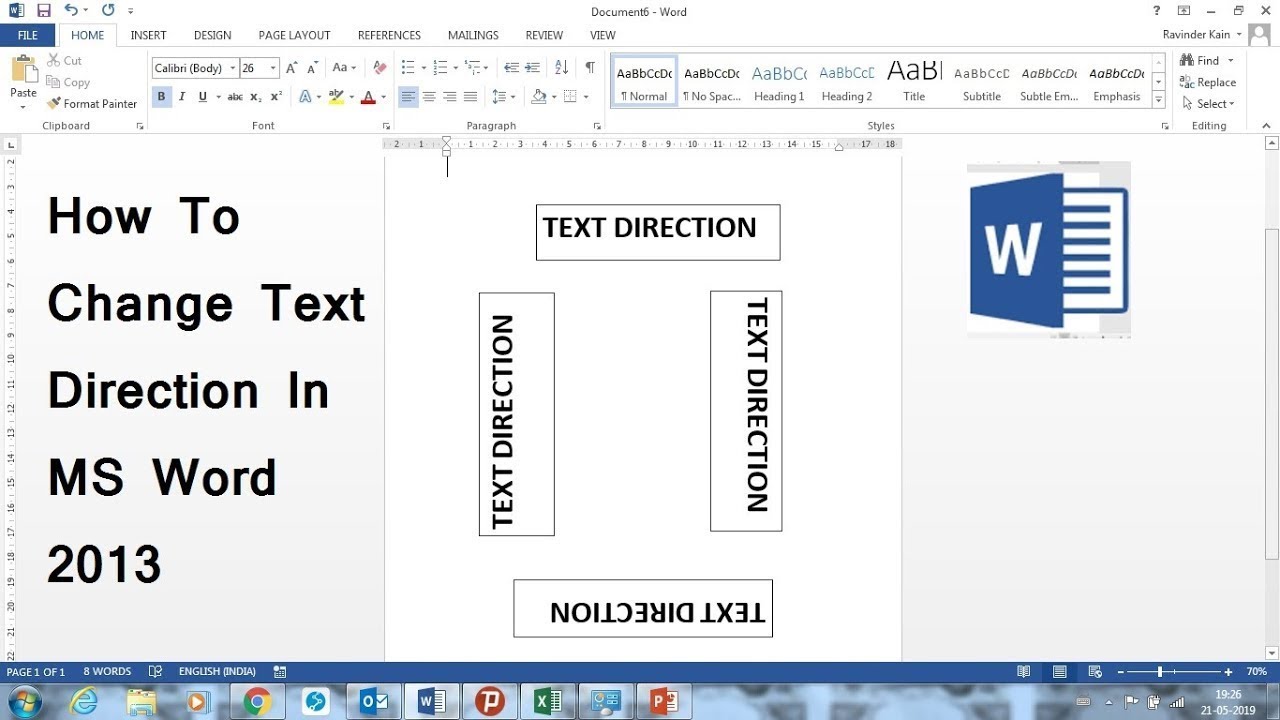The height and width of the screenshot is (720, 1280).
Task: Open the bullets list dropdown
Action: click(423, 68)
